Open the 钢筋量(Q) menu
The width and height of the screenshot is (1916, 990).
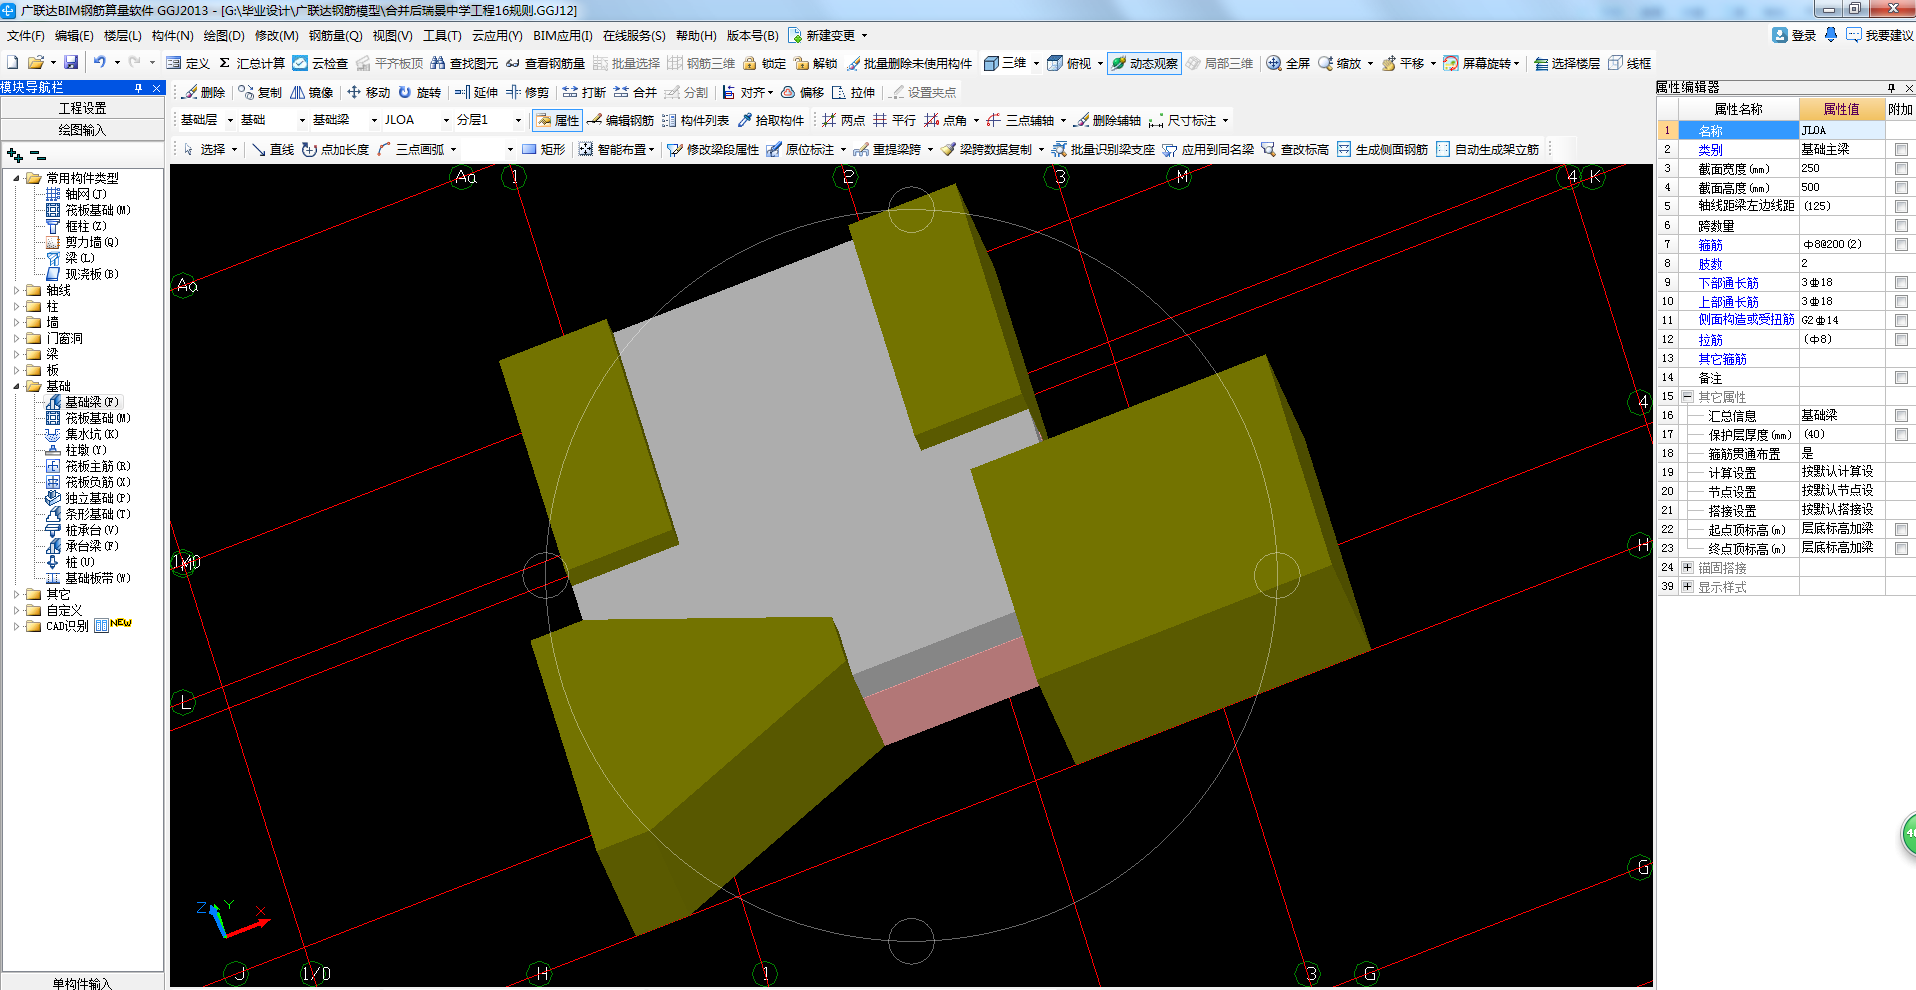tap(335, 35)
